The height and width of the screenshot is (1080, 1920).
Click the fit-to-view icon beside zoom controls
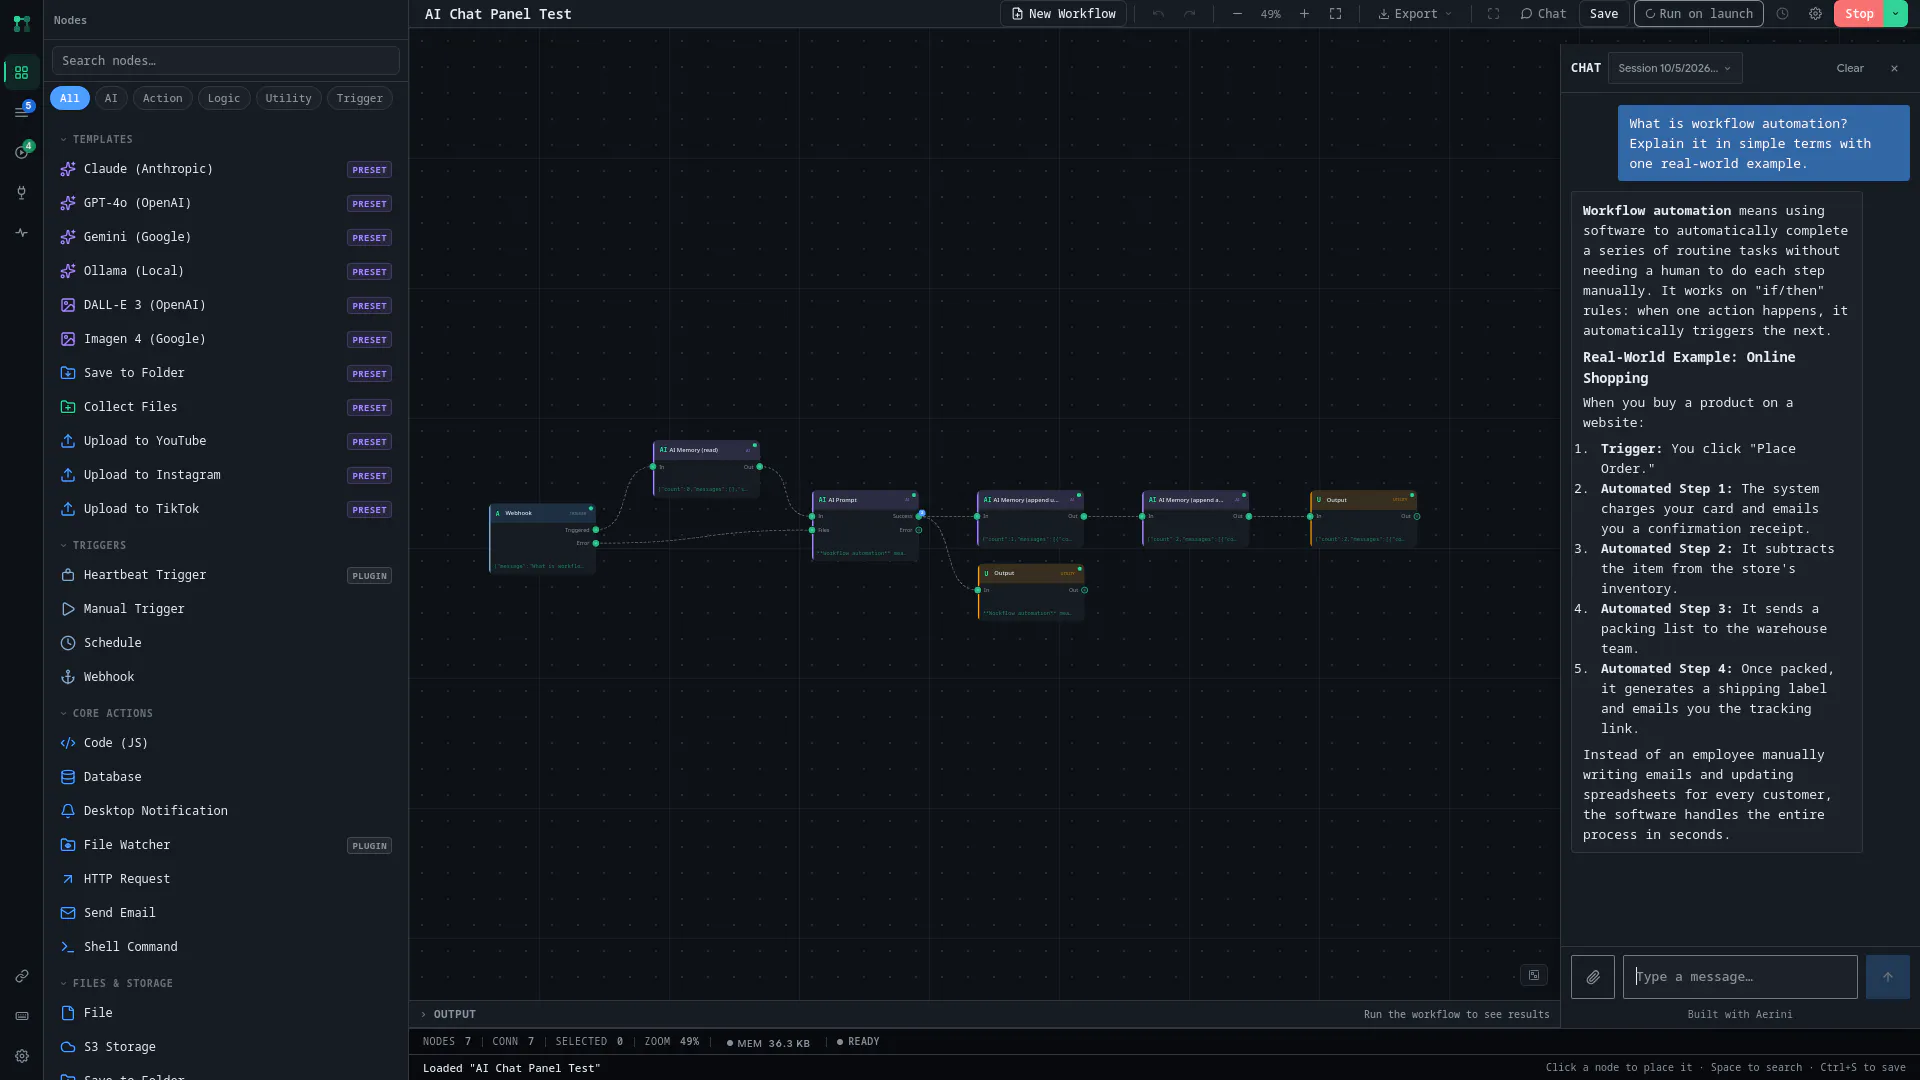point(1335,14)
